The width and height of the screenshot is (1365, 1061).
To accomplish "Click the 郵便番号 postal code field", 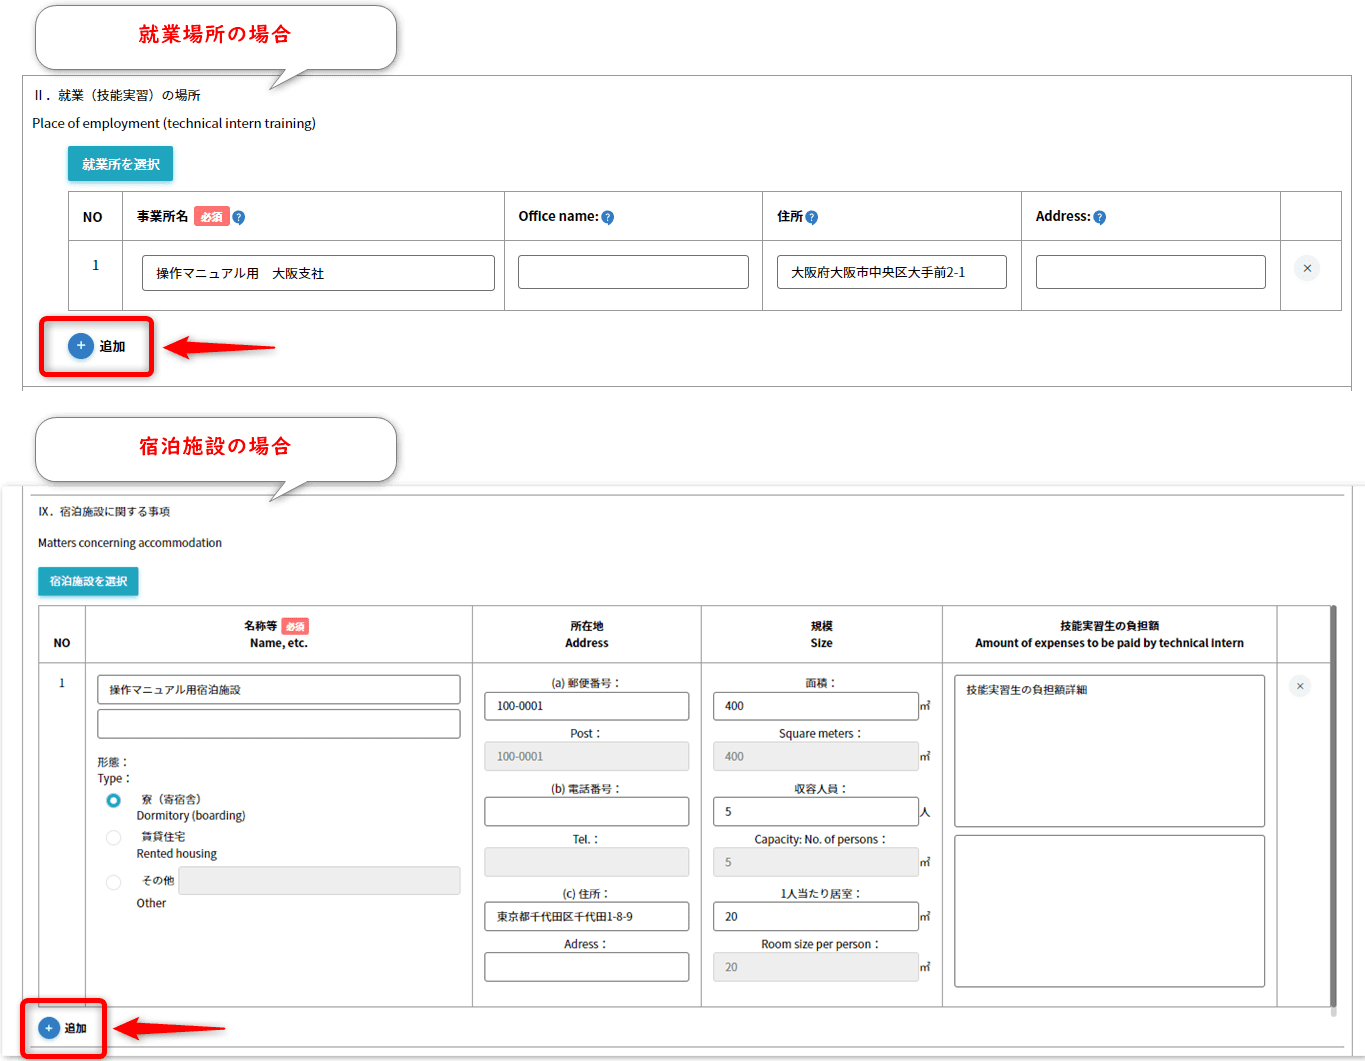I will [x=586, y=706].
